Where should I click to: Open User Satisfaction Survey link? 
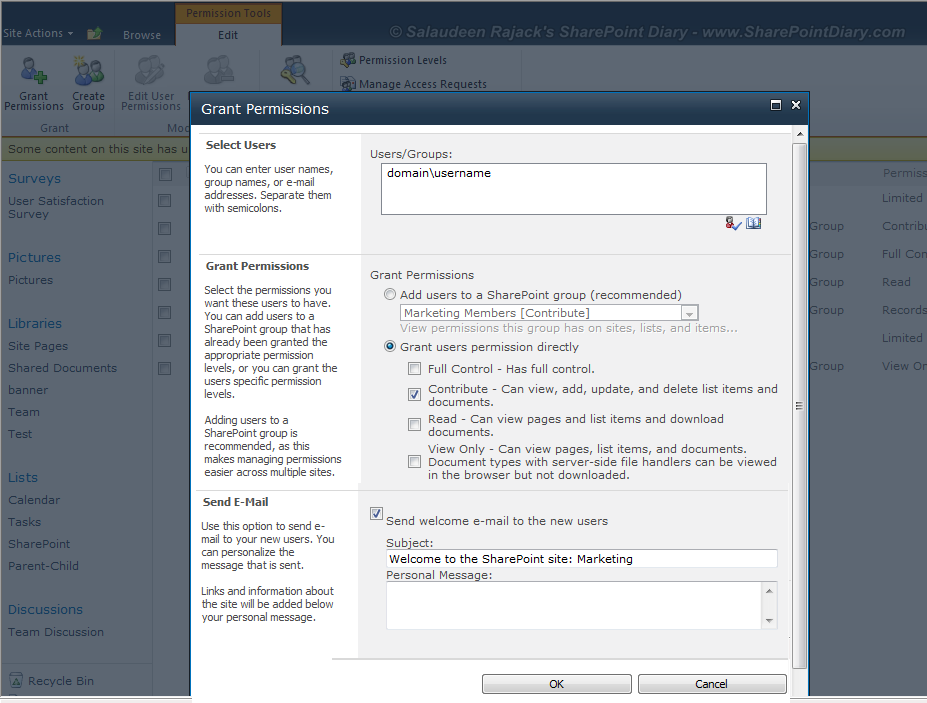click(x=56, y=208)
